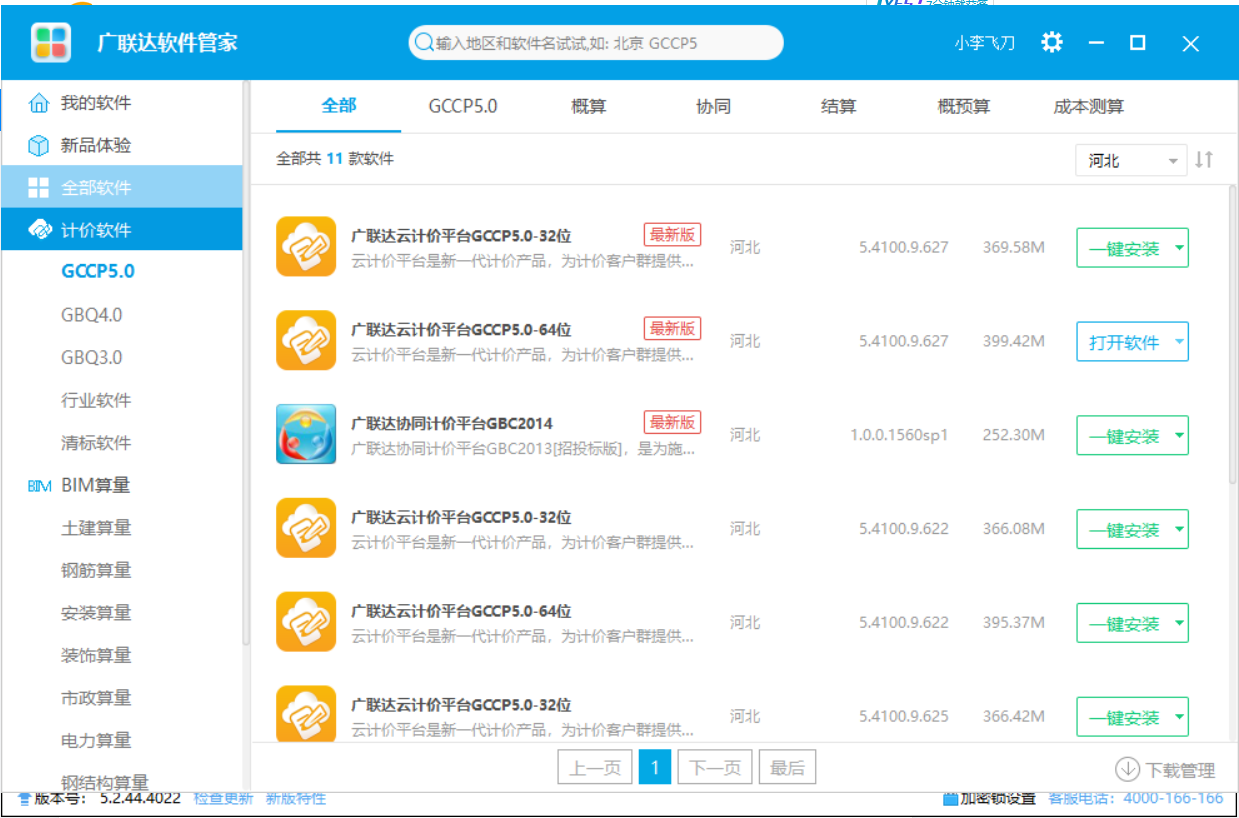Click the search magnifier icon
This screenshot has width=1239, height=818.
(x=425, y=43)
